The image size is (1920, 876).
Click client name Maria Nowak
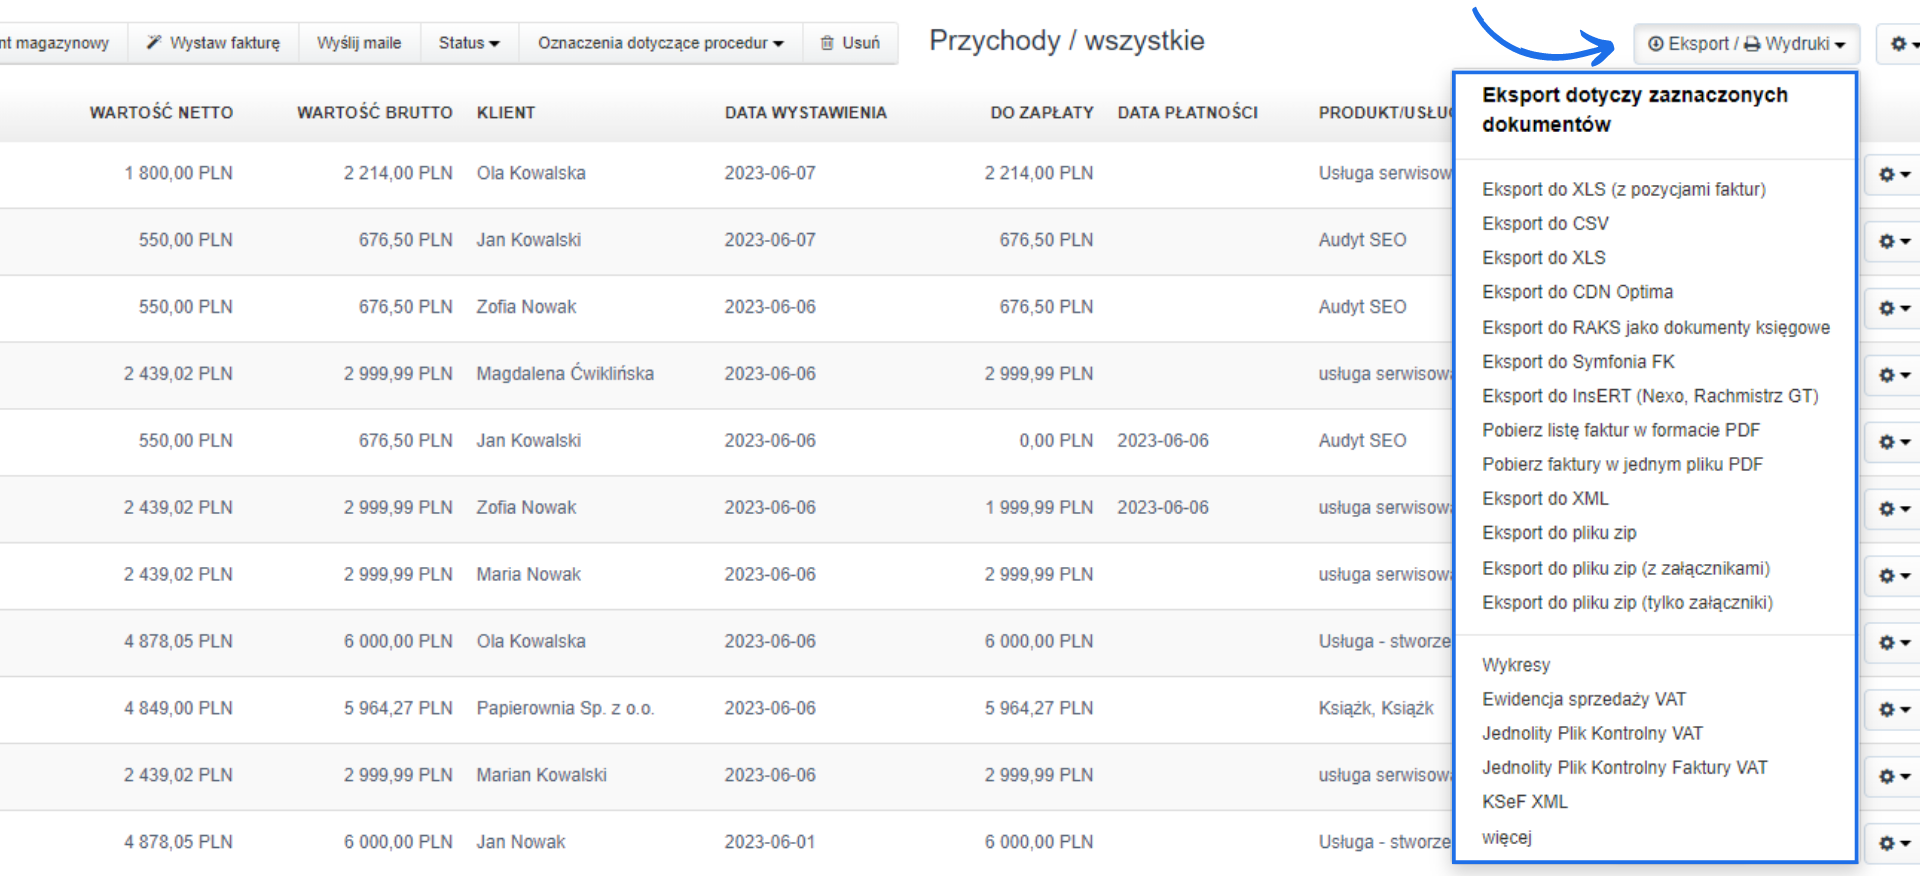click(x=528, y=574)
